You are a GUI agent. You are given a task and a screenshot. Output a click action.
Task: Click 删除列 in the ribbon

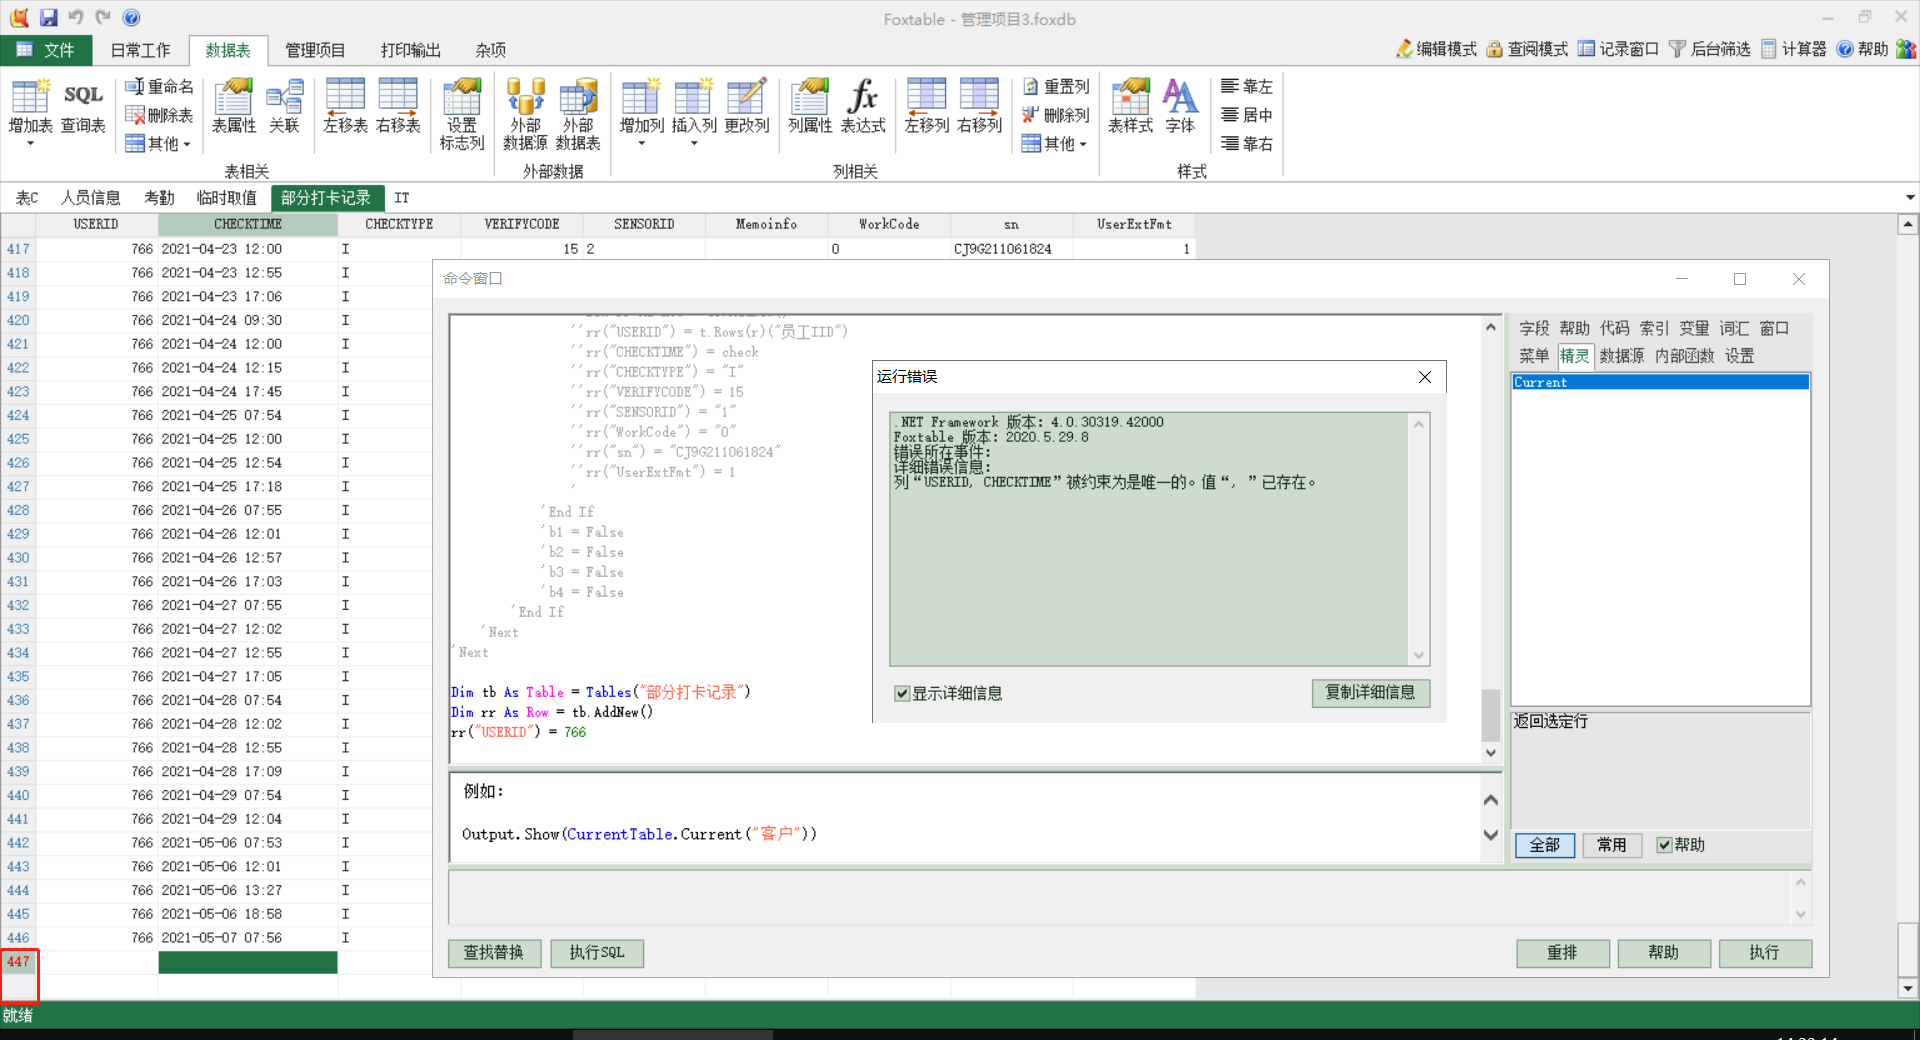(x=1056, y=115)
